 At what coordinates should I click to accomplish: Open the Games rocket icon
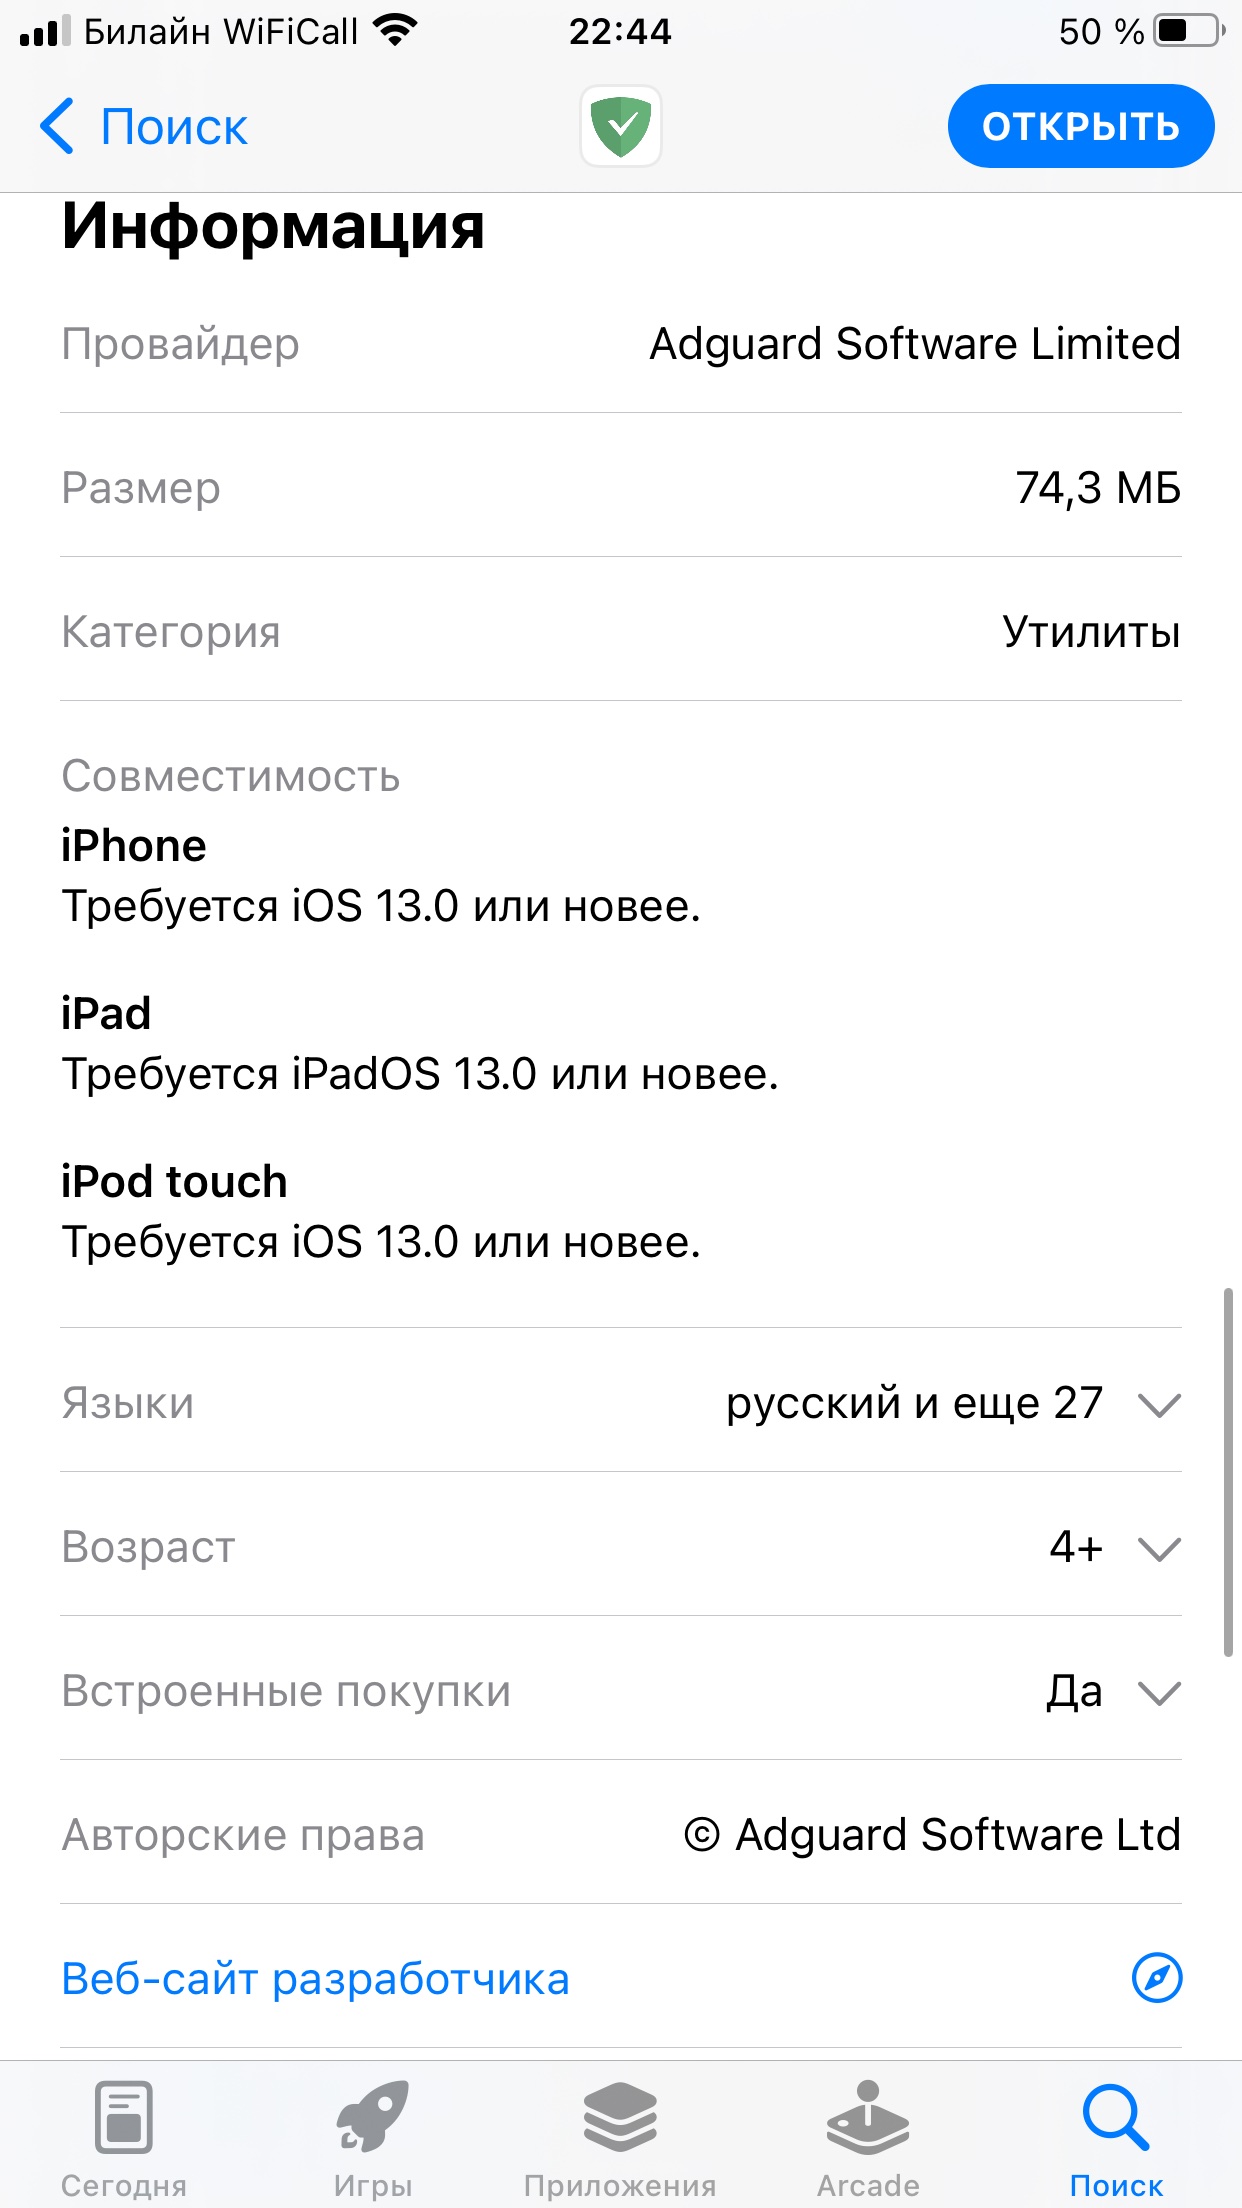(372, 2116)
